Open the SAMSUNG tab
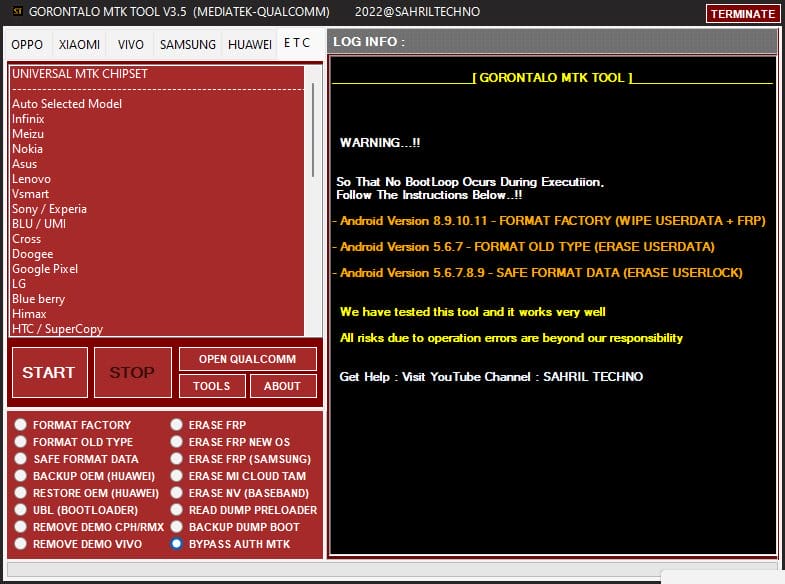 [188, 45]
